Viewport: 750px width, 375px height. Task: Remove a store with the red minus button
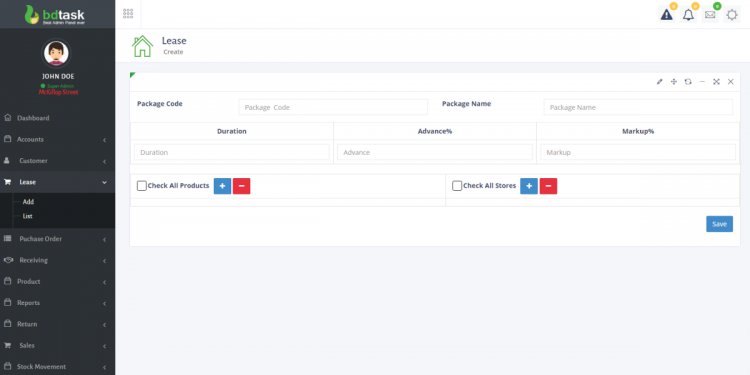pyautogui.click(x=548, y=186)
